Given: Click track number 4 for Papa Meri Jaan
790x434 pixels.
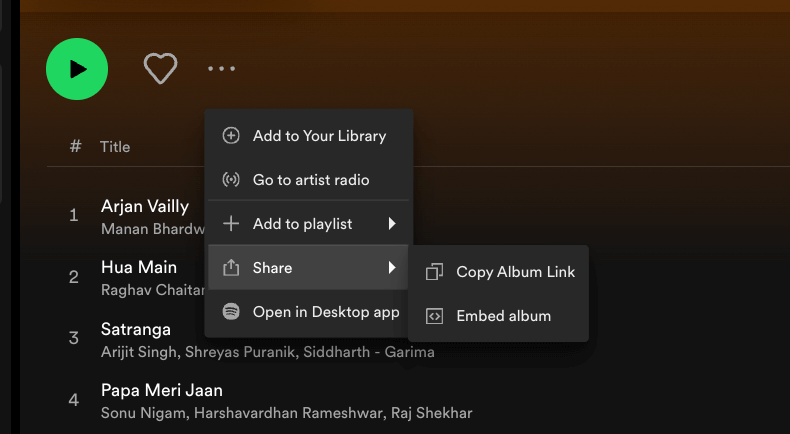Looking at the screenshot, I should coord(74,400).
